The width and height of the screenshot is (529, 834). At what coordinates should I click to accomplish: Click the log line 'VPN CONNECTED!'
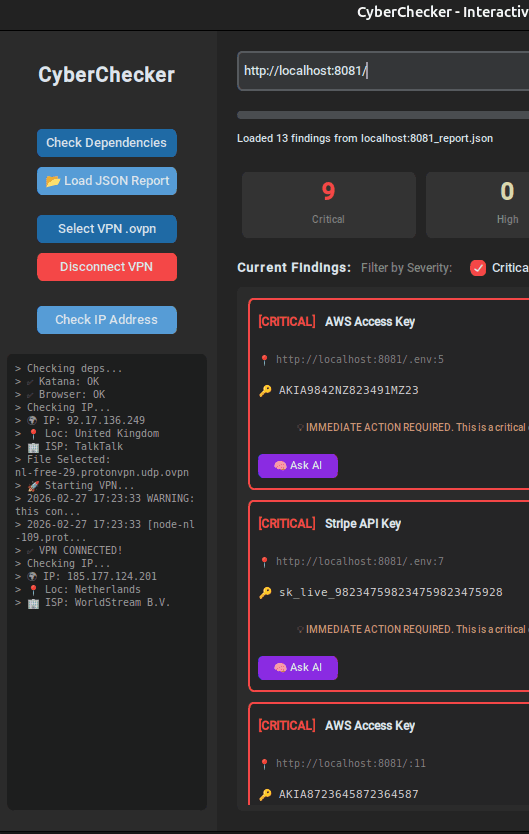pyautogui.click(x=69, y=551)
